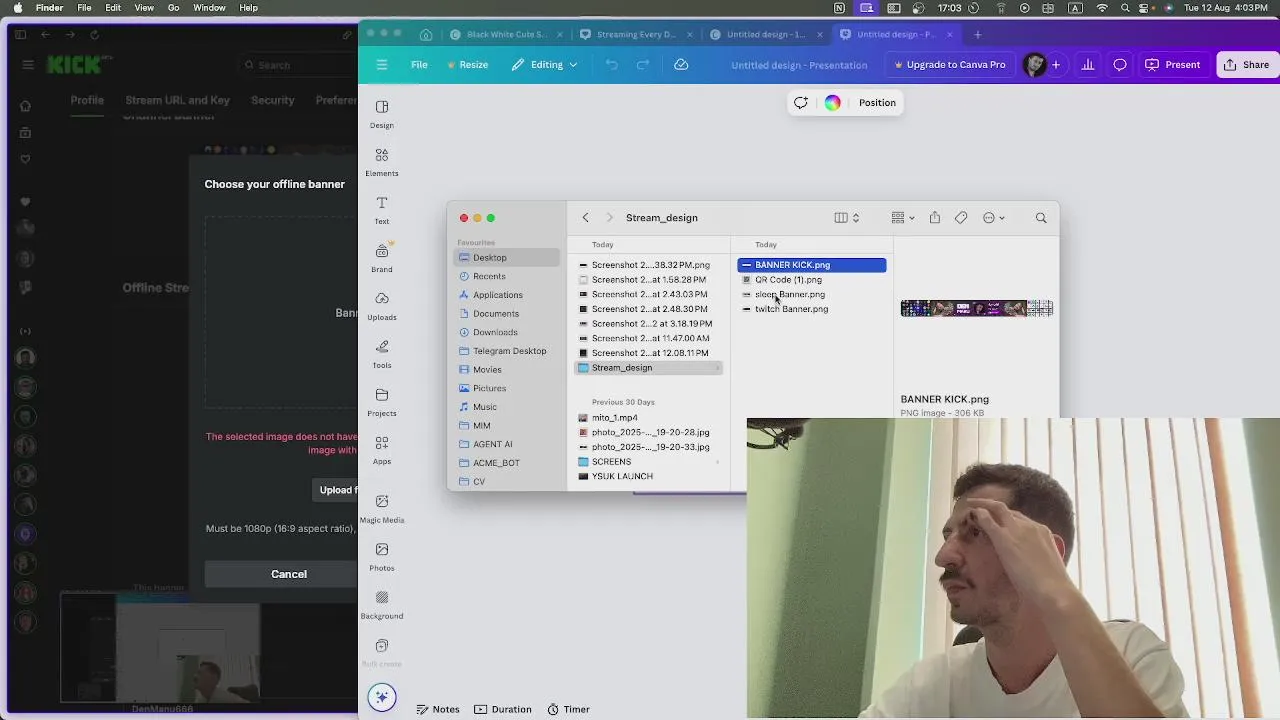Image resolution: width=1280 pixels, height=720 pixels.
Task: Click the plus icon beside profile avatar
Action: [x=1055, y=65]
